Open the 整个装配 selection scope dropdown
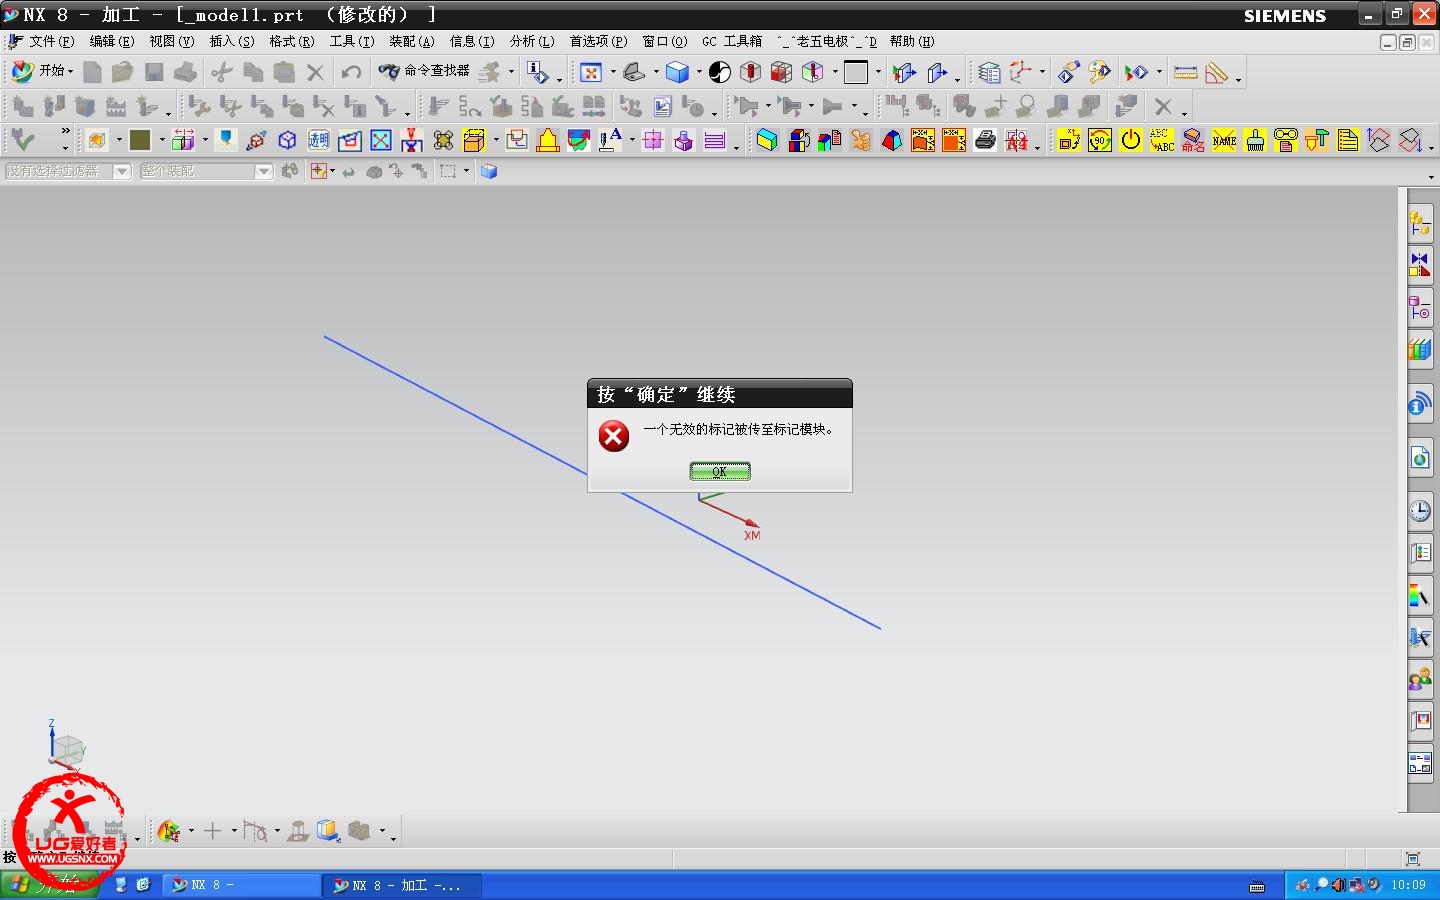Image resolution: width=1440 pixels, height=900 pixels. pos(206,171)
